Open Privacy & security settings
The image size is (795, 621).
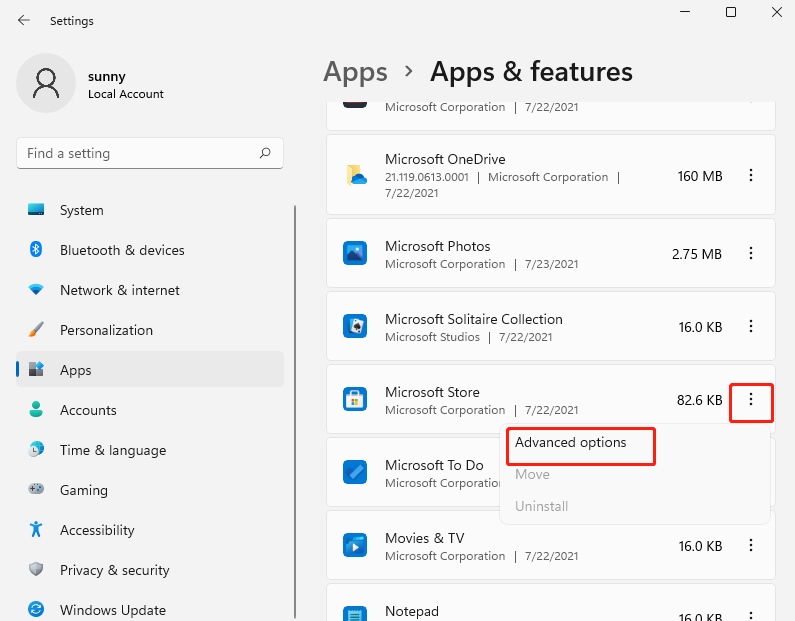pos(150,570)
